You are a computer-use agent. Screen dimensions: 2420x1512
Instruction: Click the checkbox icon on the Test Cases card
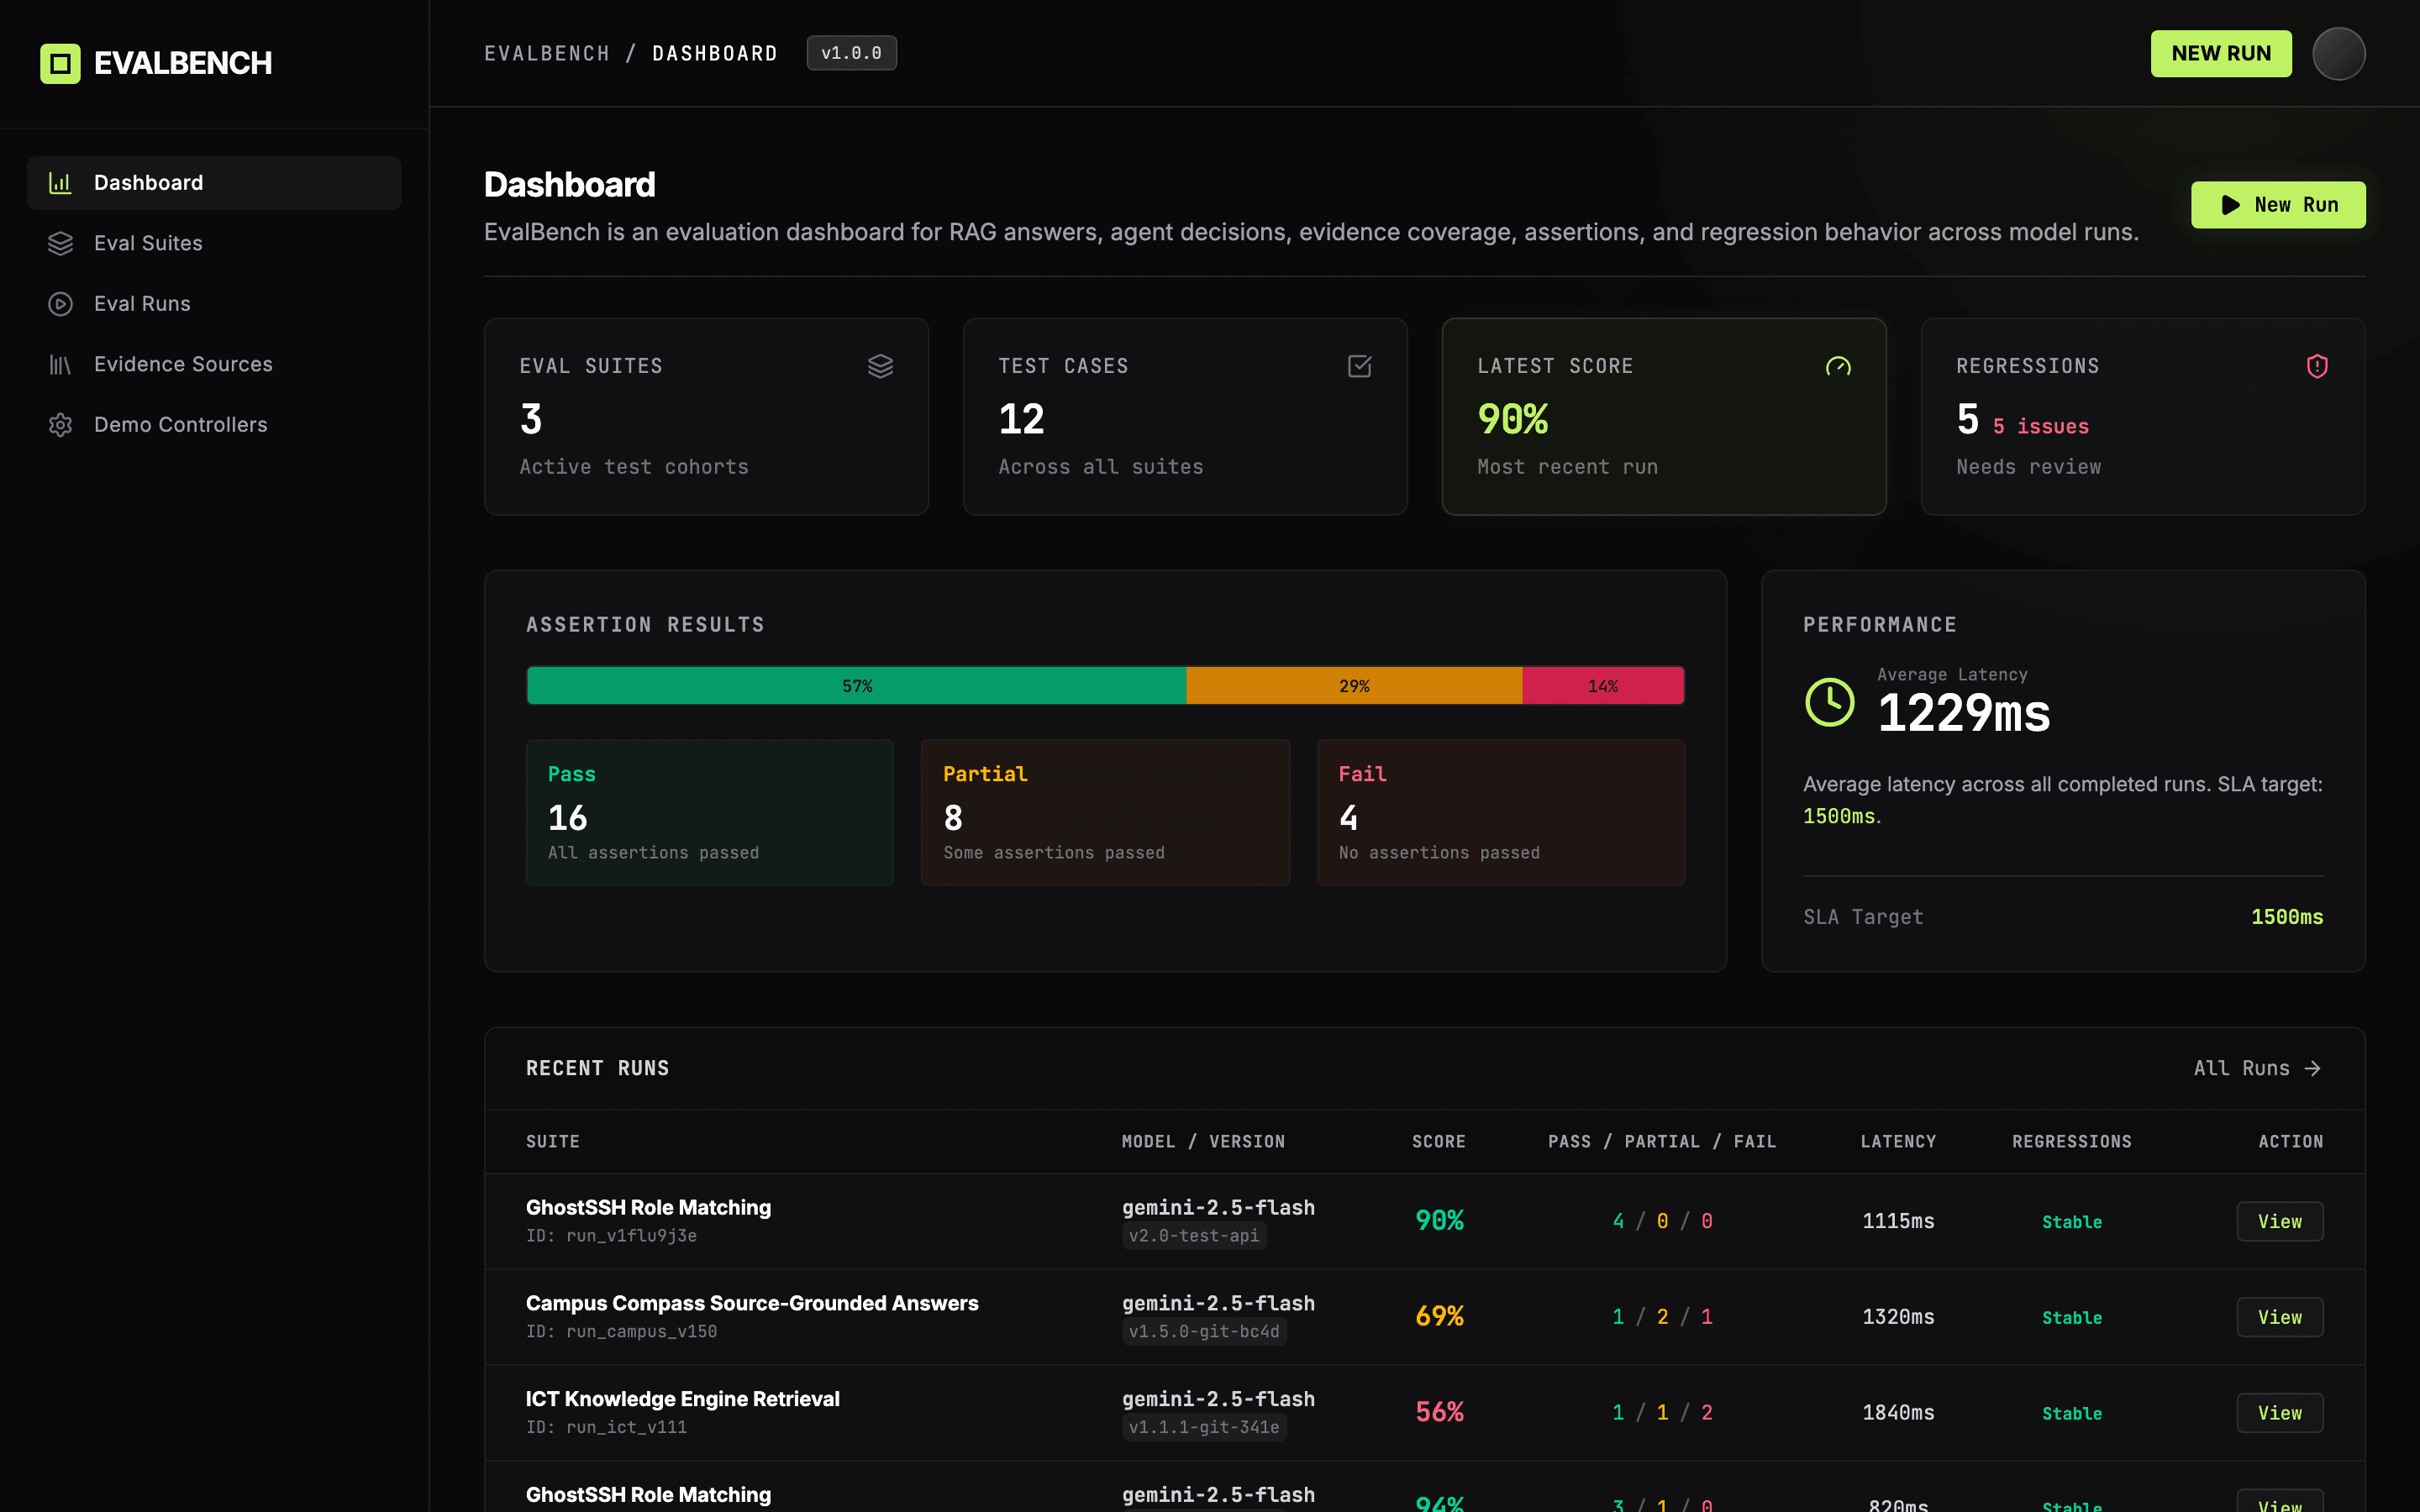pyautogui.click(x=1359, y=366)
